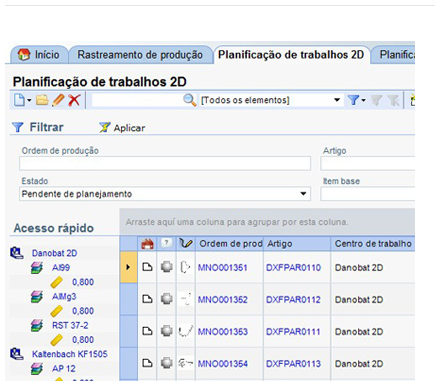Click the layers icon beside RST 37-2

[37, 326]
